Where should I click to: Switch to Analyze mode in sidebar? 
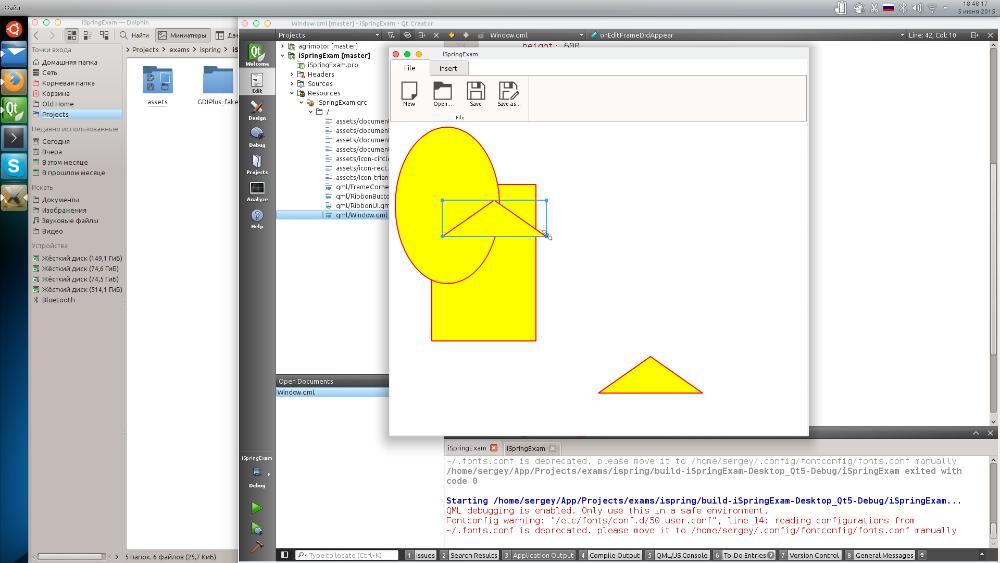(x=257, y=191)
